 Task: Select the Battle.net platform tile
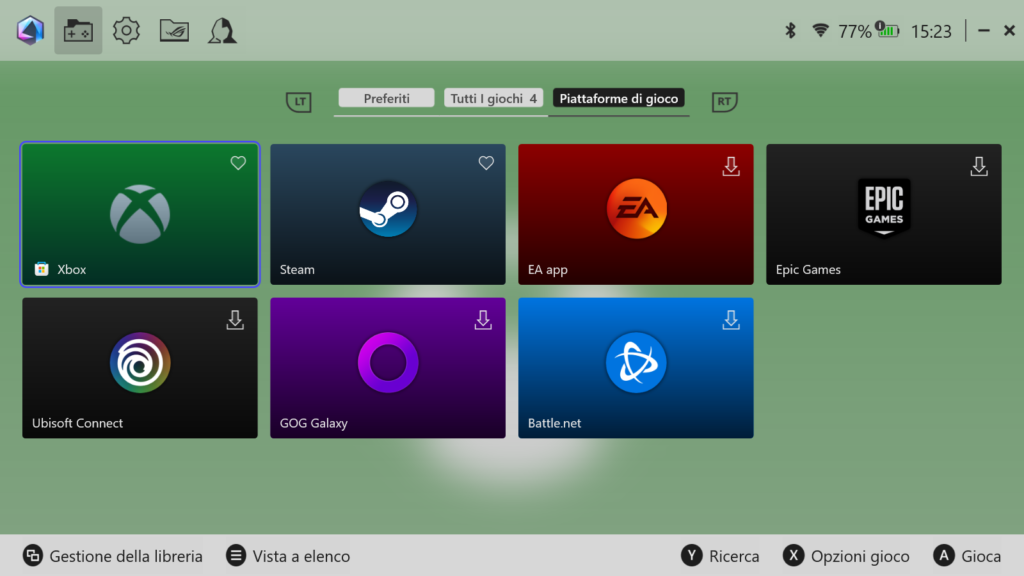pyautogui.click(x=635, y=367)
